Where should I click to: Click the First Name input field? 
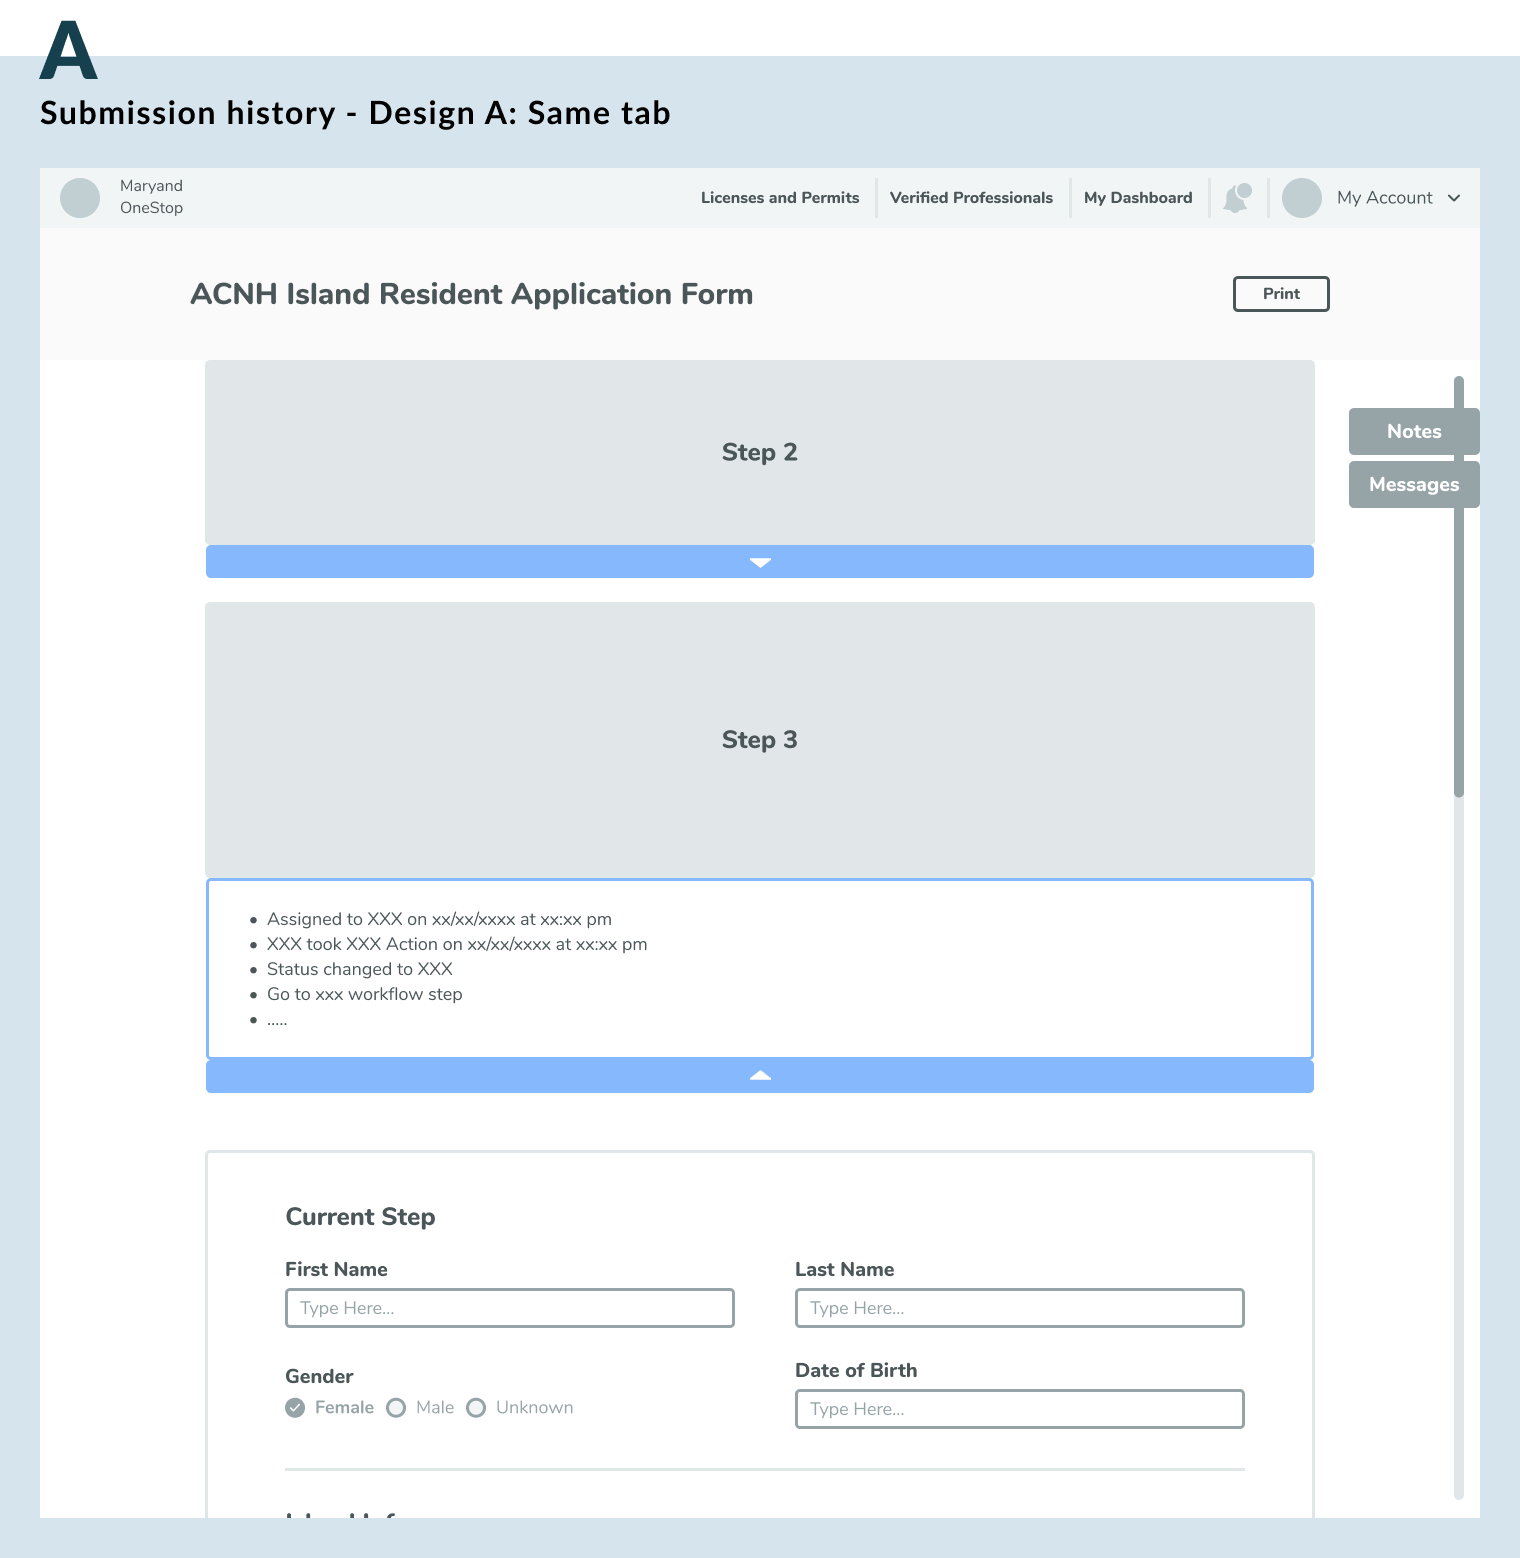(510, 1308)
